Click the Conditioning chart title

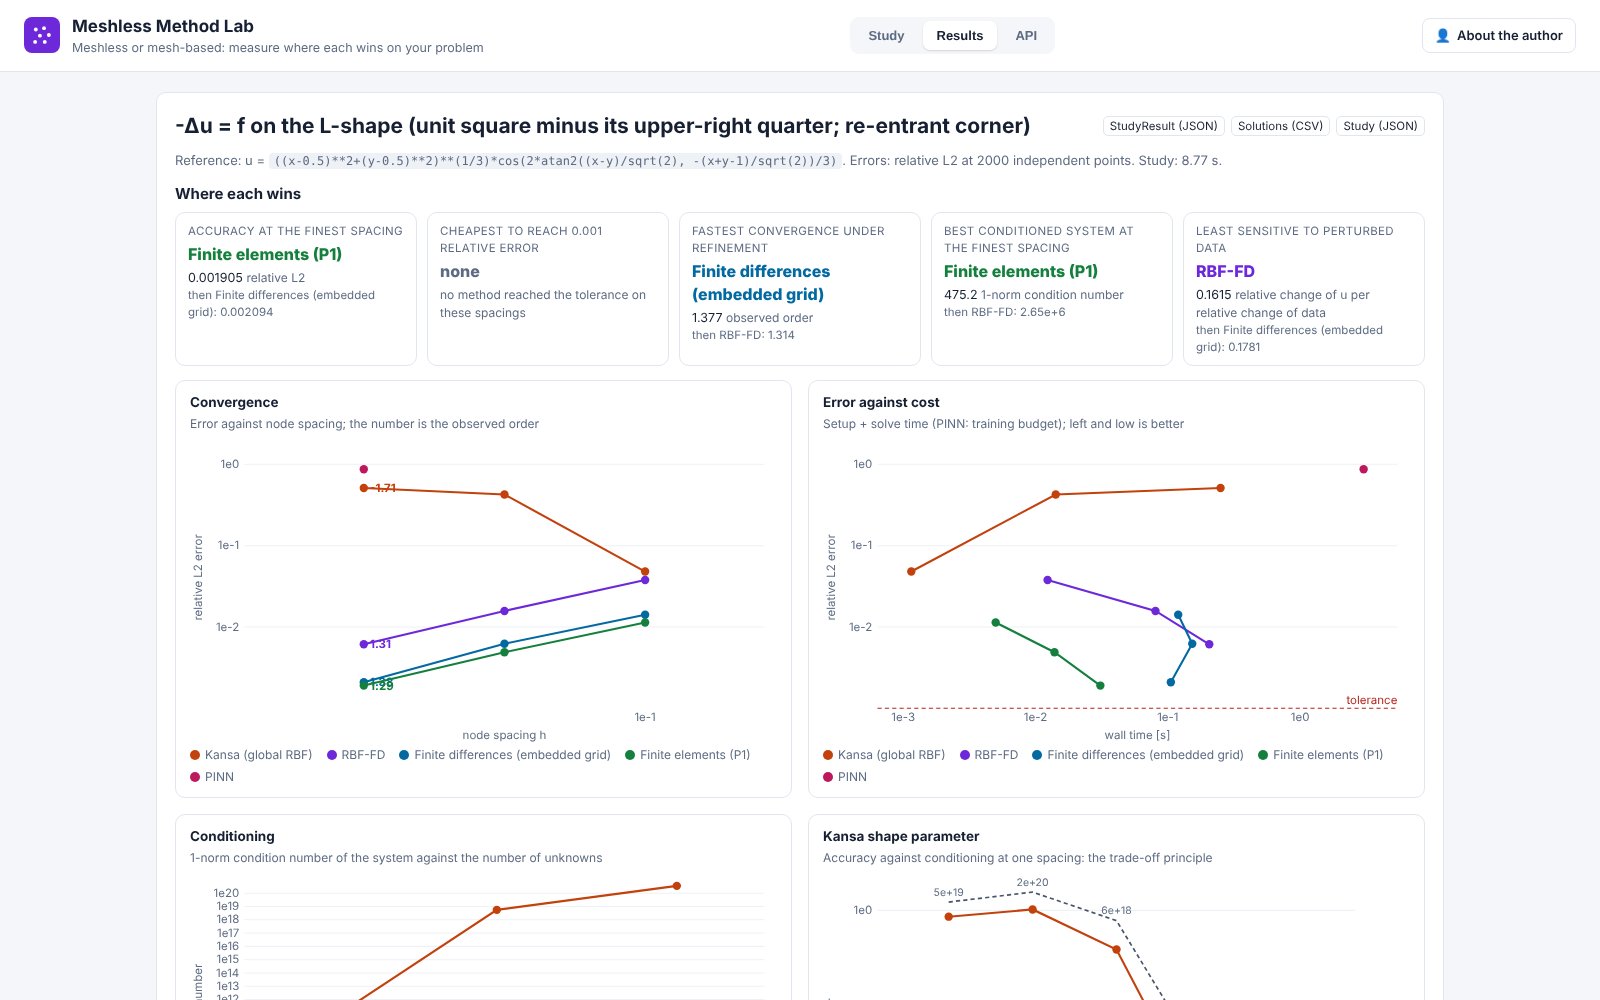tap(232, 836)
